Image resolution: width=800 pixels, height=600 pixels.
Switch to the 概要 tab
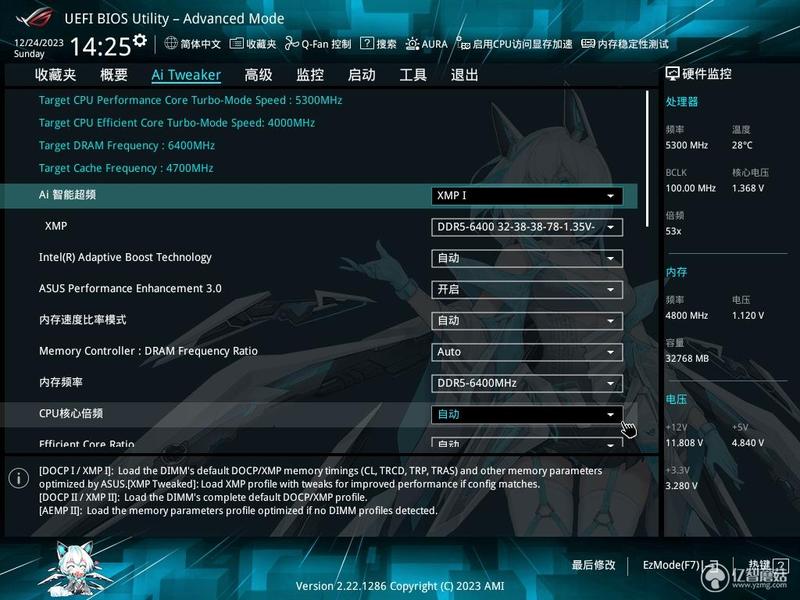point(114,75)
